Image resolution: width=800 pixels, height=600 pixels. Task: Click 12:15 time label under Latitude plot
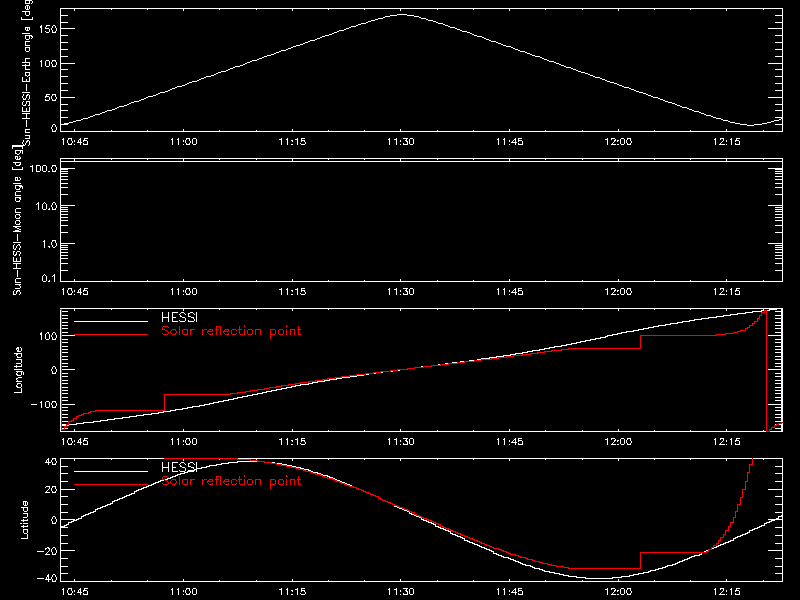(x=727, y=592)
